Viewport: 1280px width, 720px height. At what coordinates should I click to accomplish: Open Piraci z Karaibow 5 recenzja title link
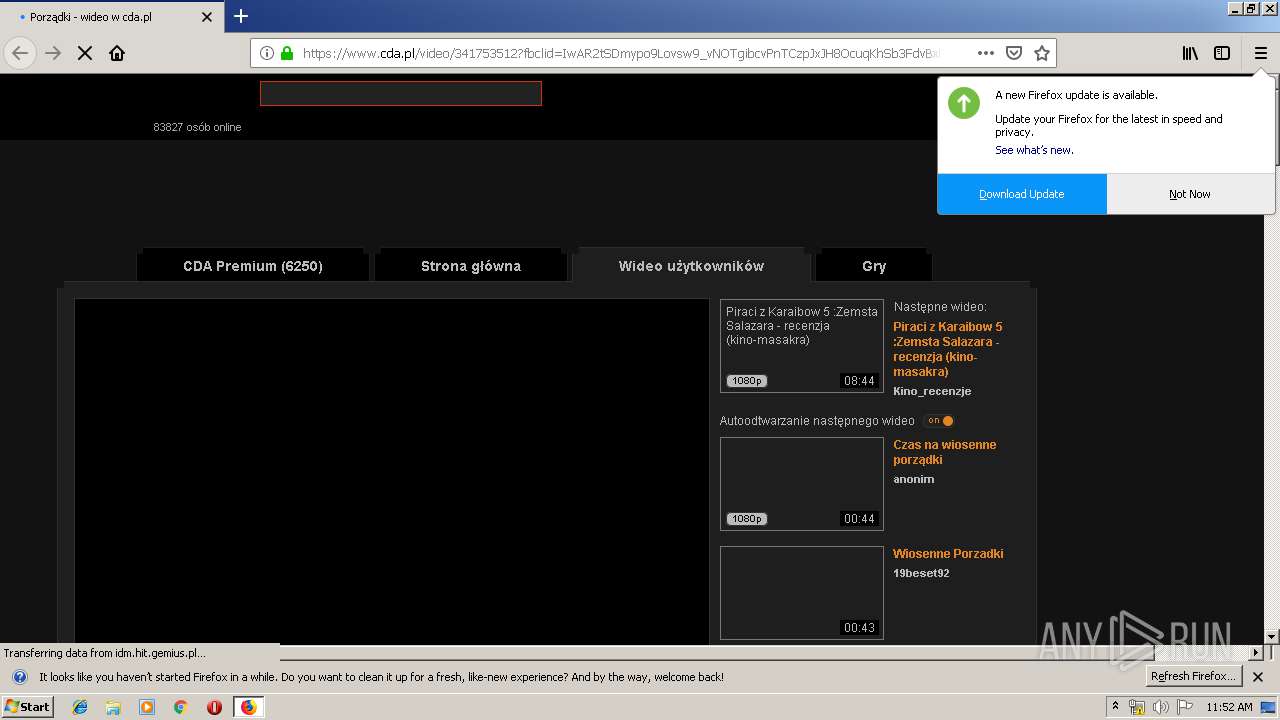click(948, 349)
